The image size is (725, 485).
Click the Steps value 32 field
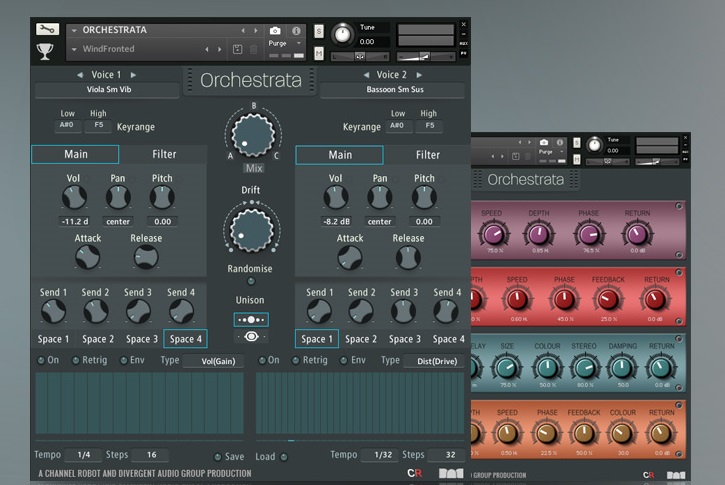446,455
